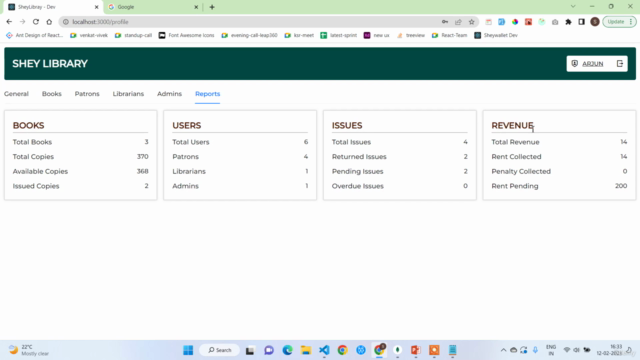Open Visual Studio Code from taskbar
The image size is (640, 360).
pyautogui.click(x=324, y=350)
